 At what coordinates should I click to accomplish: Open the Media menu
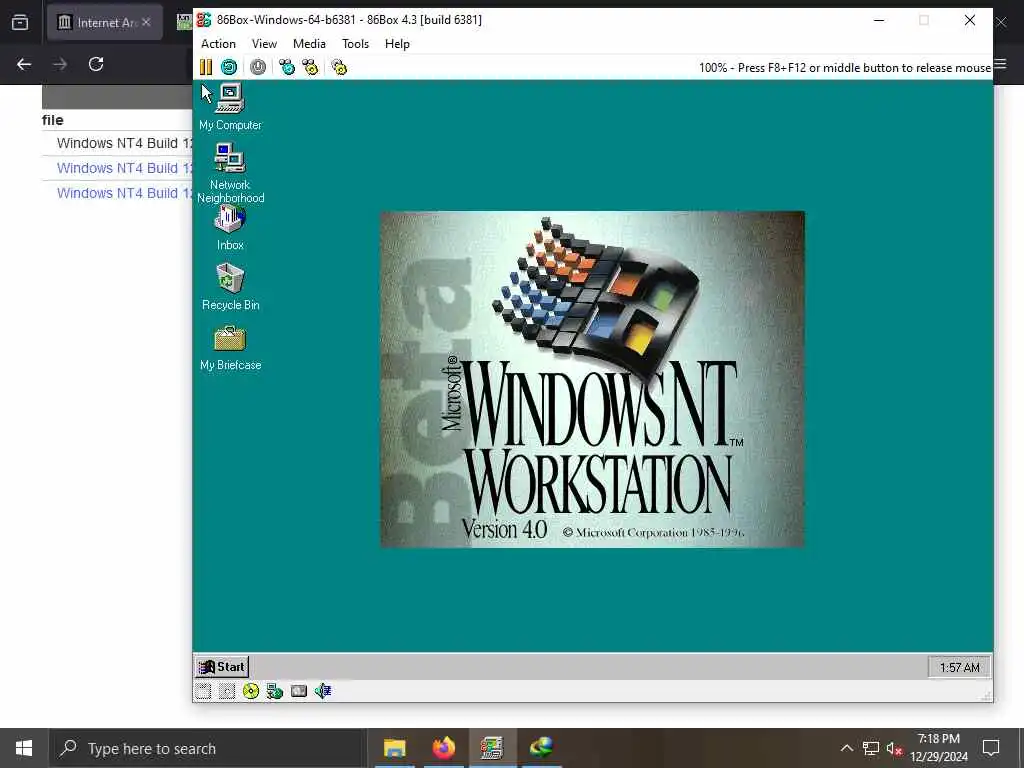click(309, 44)
